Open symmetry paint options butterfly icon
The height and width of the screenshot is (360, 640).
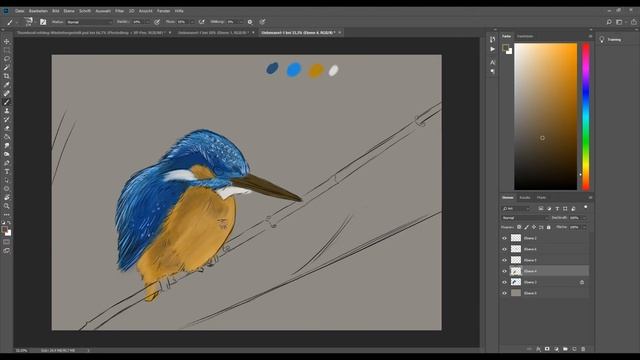[262, 22]
